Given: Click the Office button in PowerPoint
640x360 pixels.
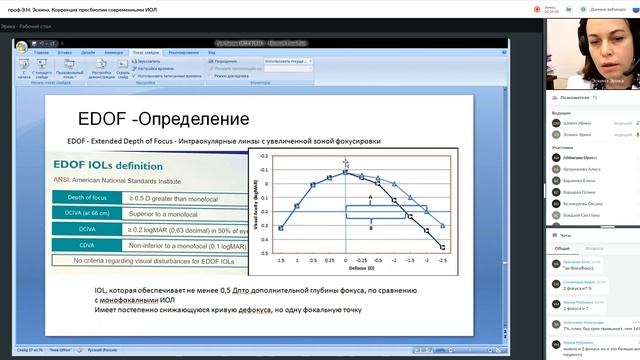Looking at the screenshot, I should click(x=22, y=47).
